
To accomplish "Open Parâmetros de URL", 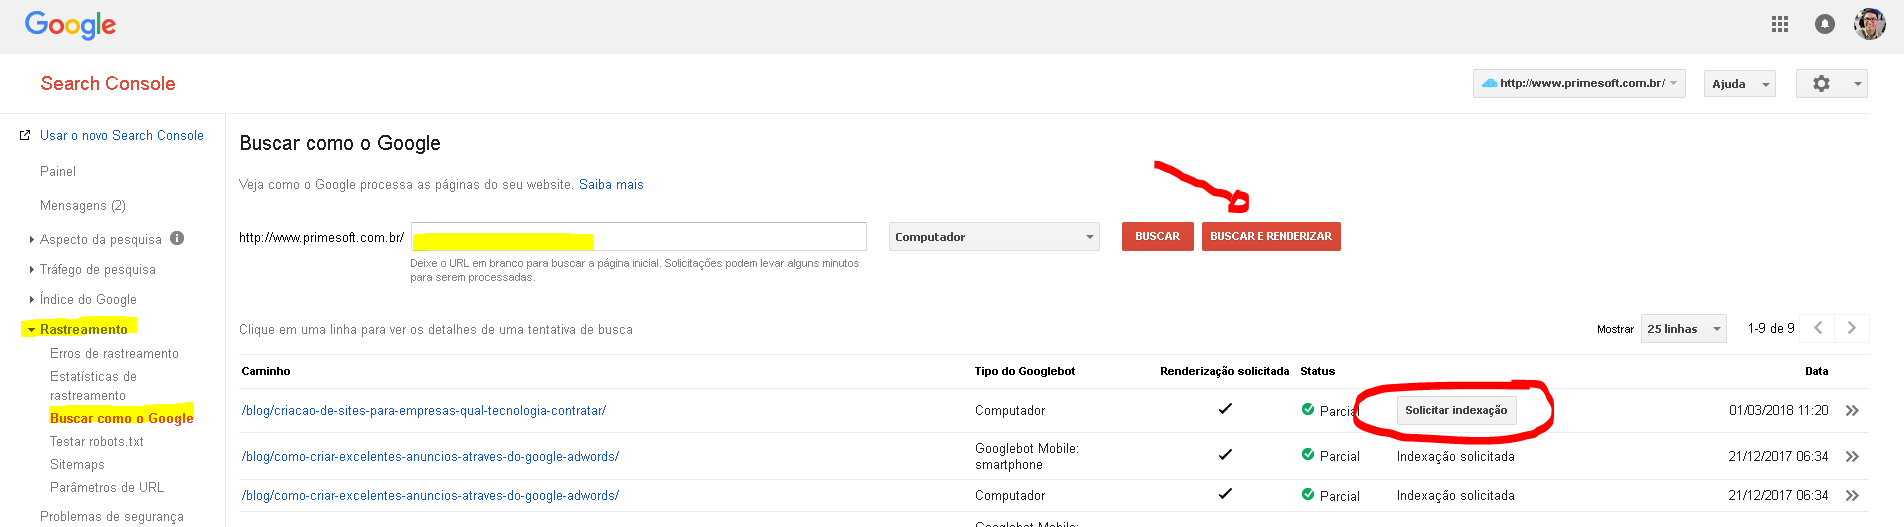I will (107, 488).
